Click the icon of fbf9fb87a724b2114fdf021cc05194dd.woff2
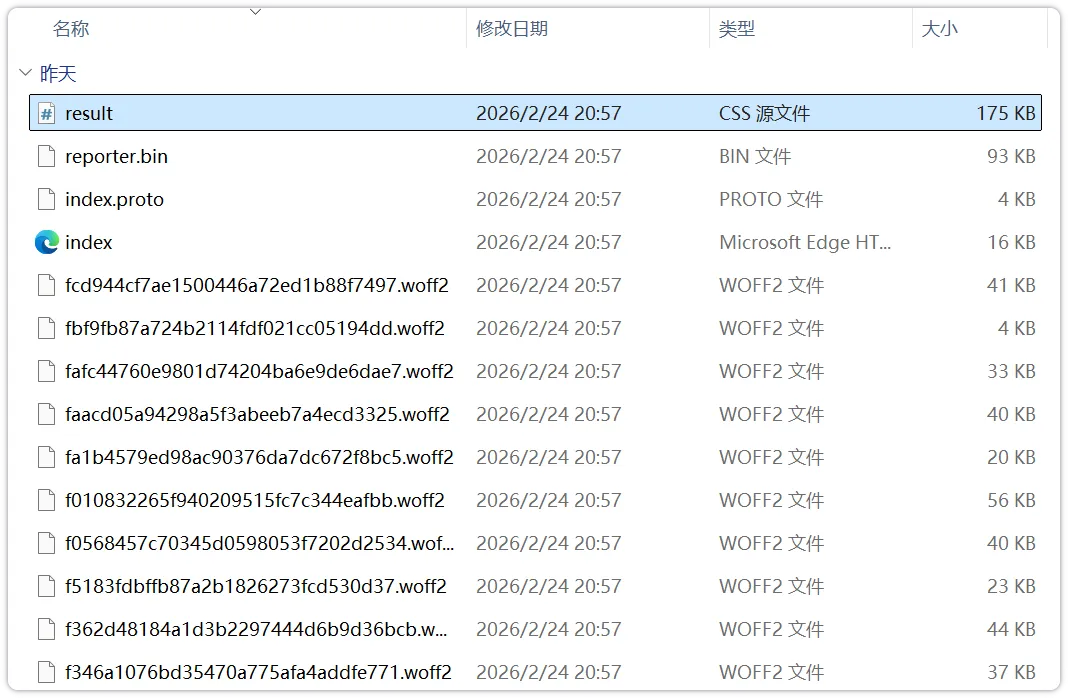This screenshot has width=1068, height=698. coord(46,328)
